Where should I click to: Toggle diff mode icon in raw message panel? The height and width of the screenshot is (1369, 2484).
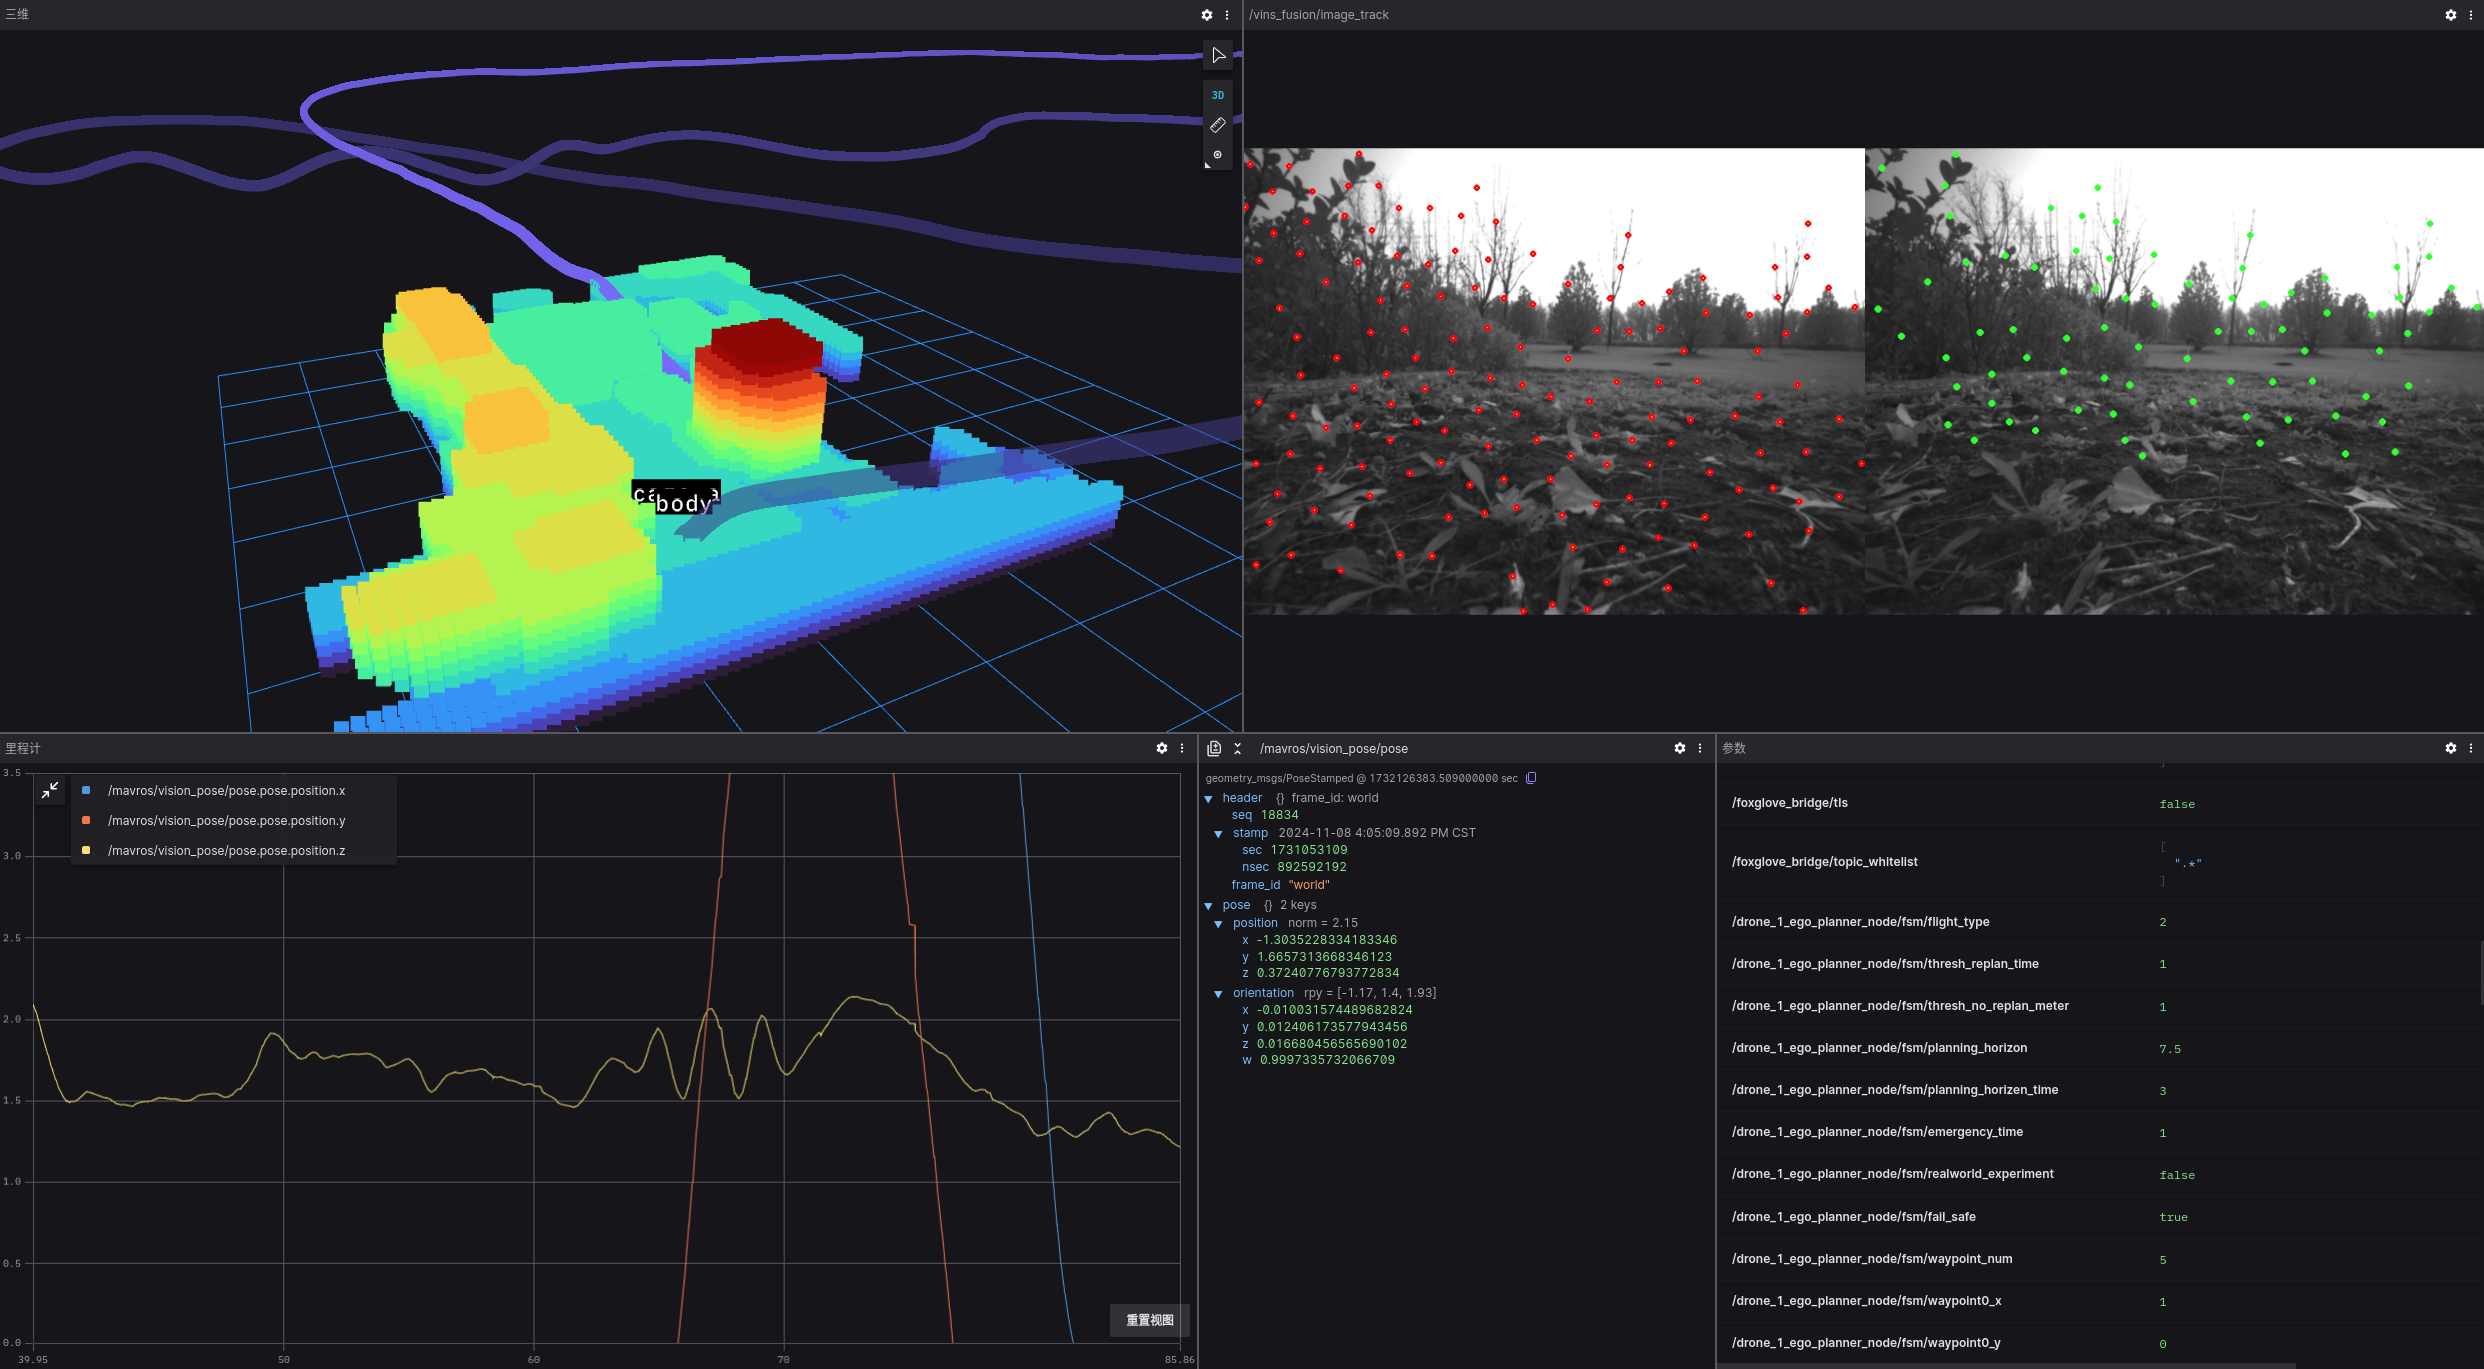[1214, 748]
